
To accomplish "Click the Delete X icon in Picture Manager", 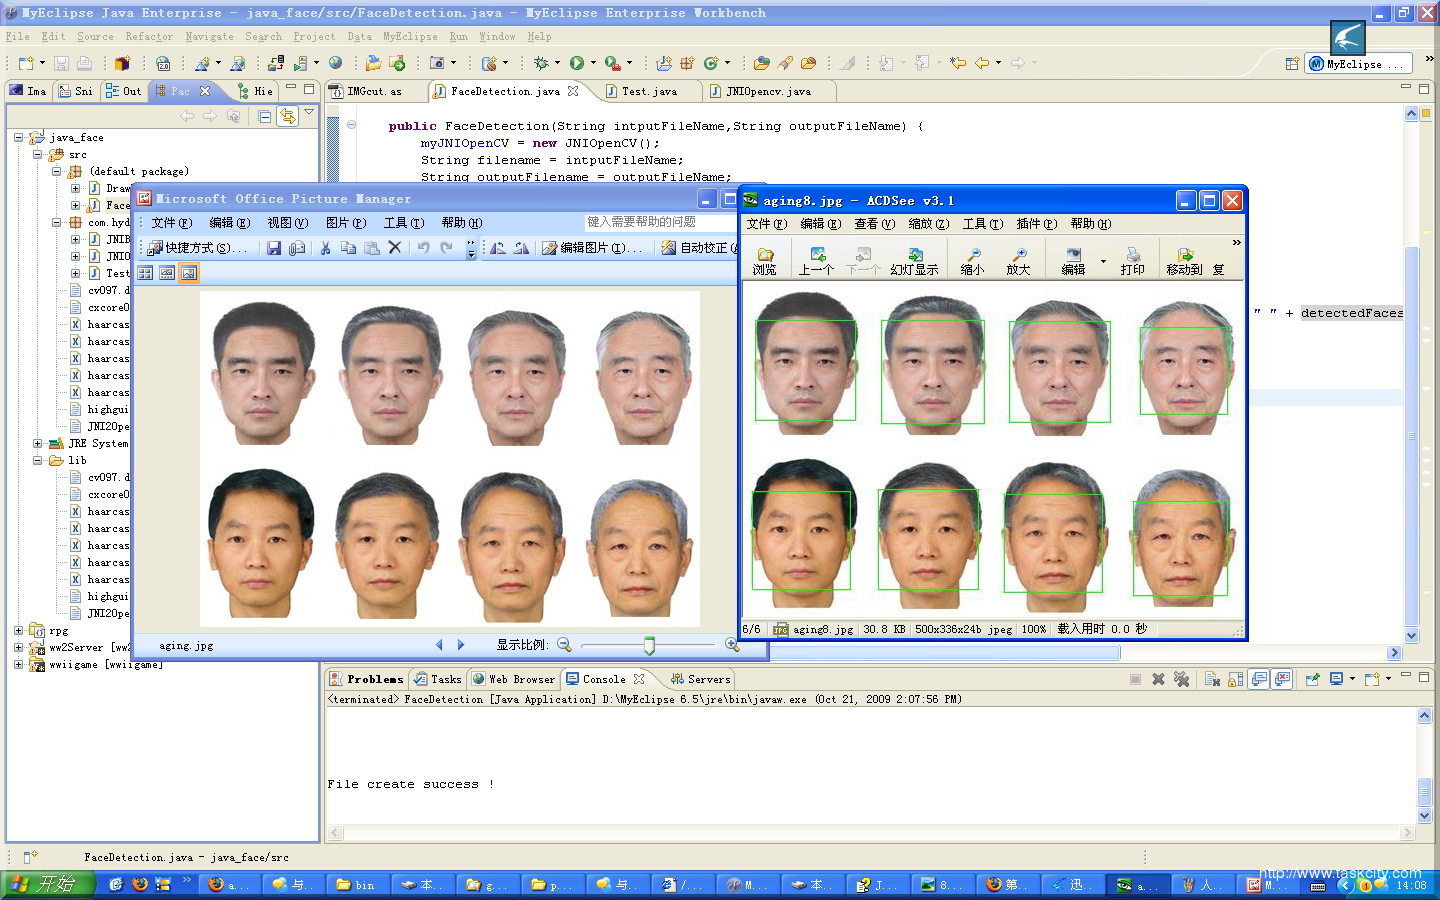I will pyautogui.click(x=395, y=248).
